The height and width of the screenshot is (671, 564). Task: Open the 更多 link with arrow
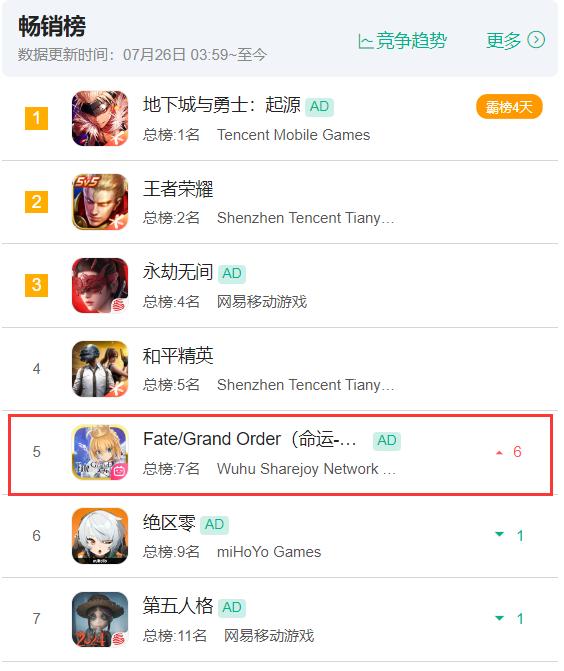click(x=515, y=40)
